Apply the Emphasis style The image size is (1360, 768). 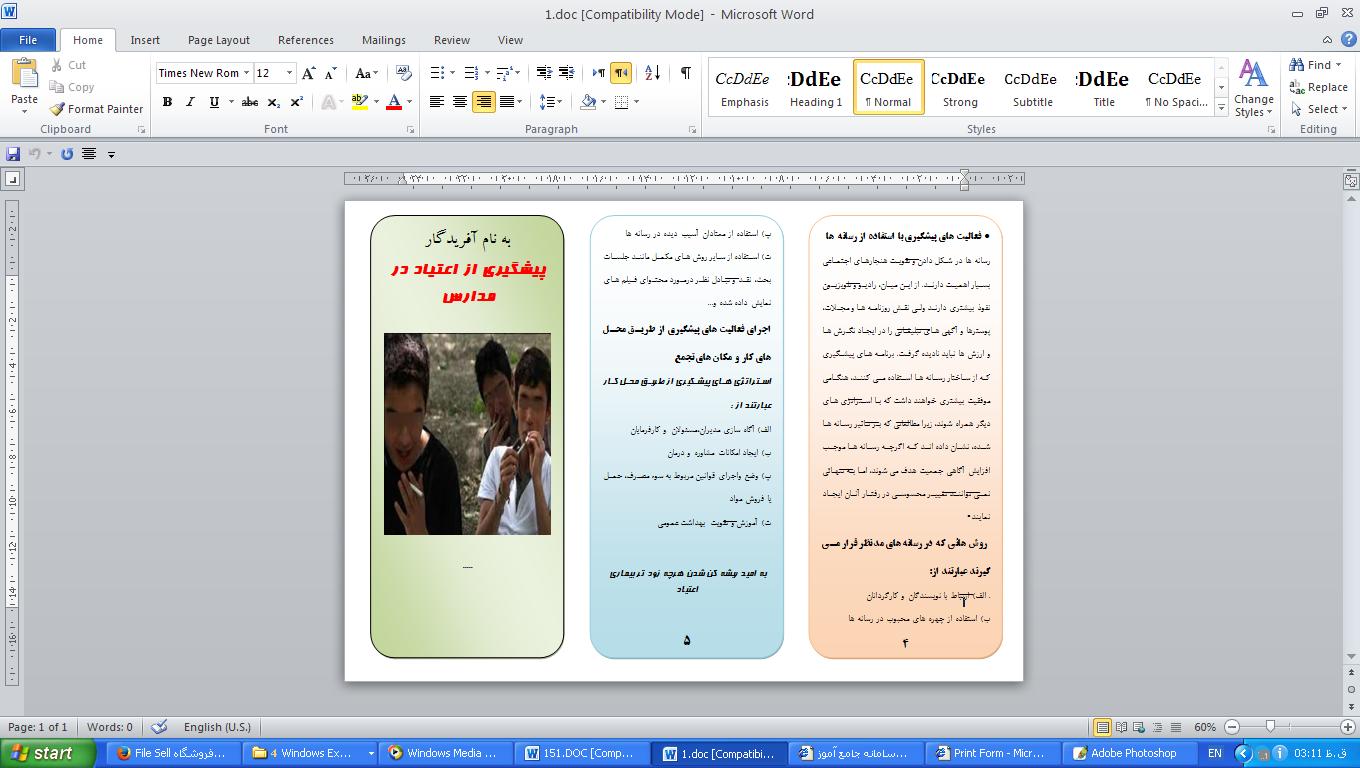click(744, 87)
